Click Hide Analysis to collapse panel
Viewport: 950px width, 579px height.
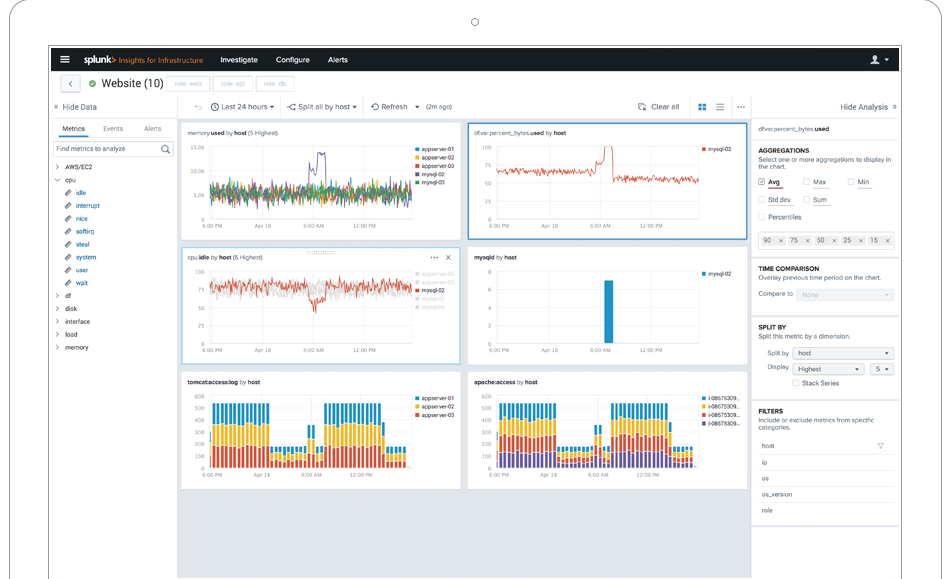tap(868, 107)
